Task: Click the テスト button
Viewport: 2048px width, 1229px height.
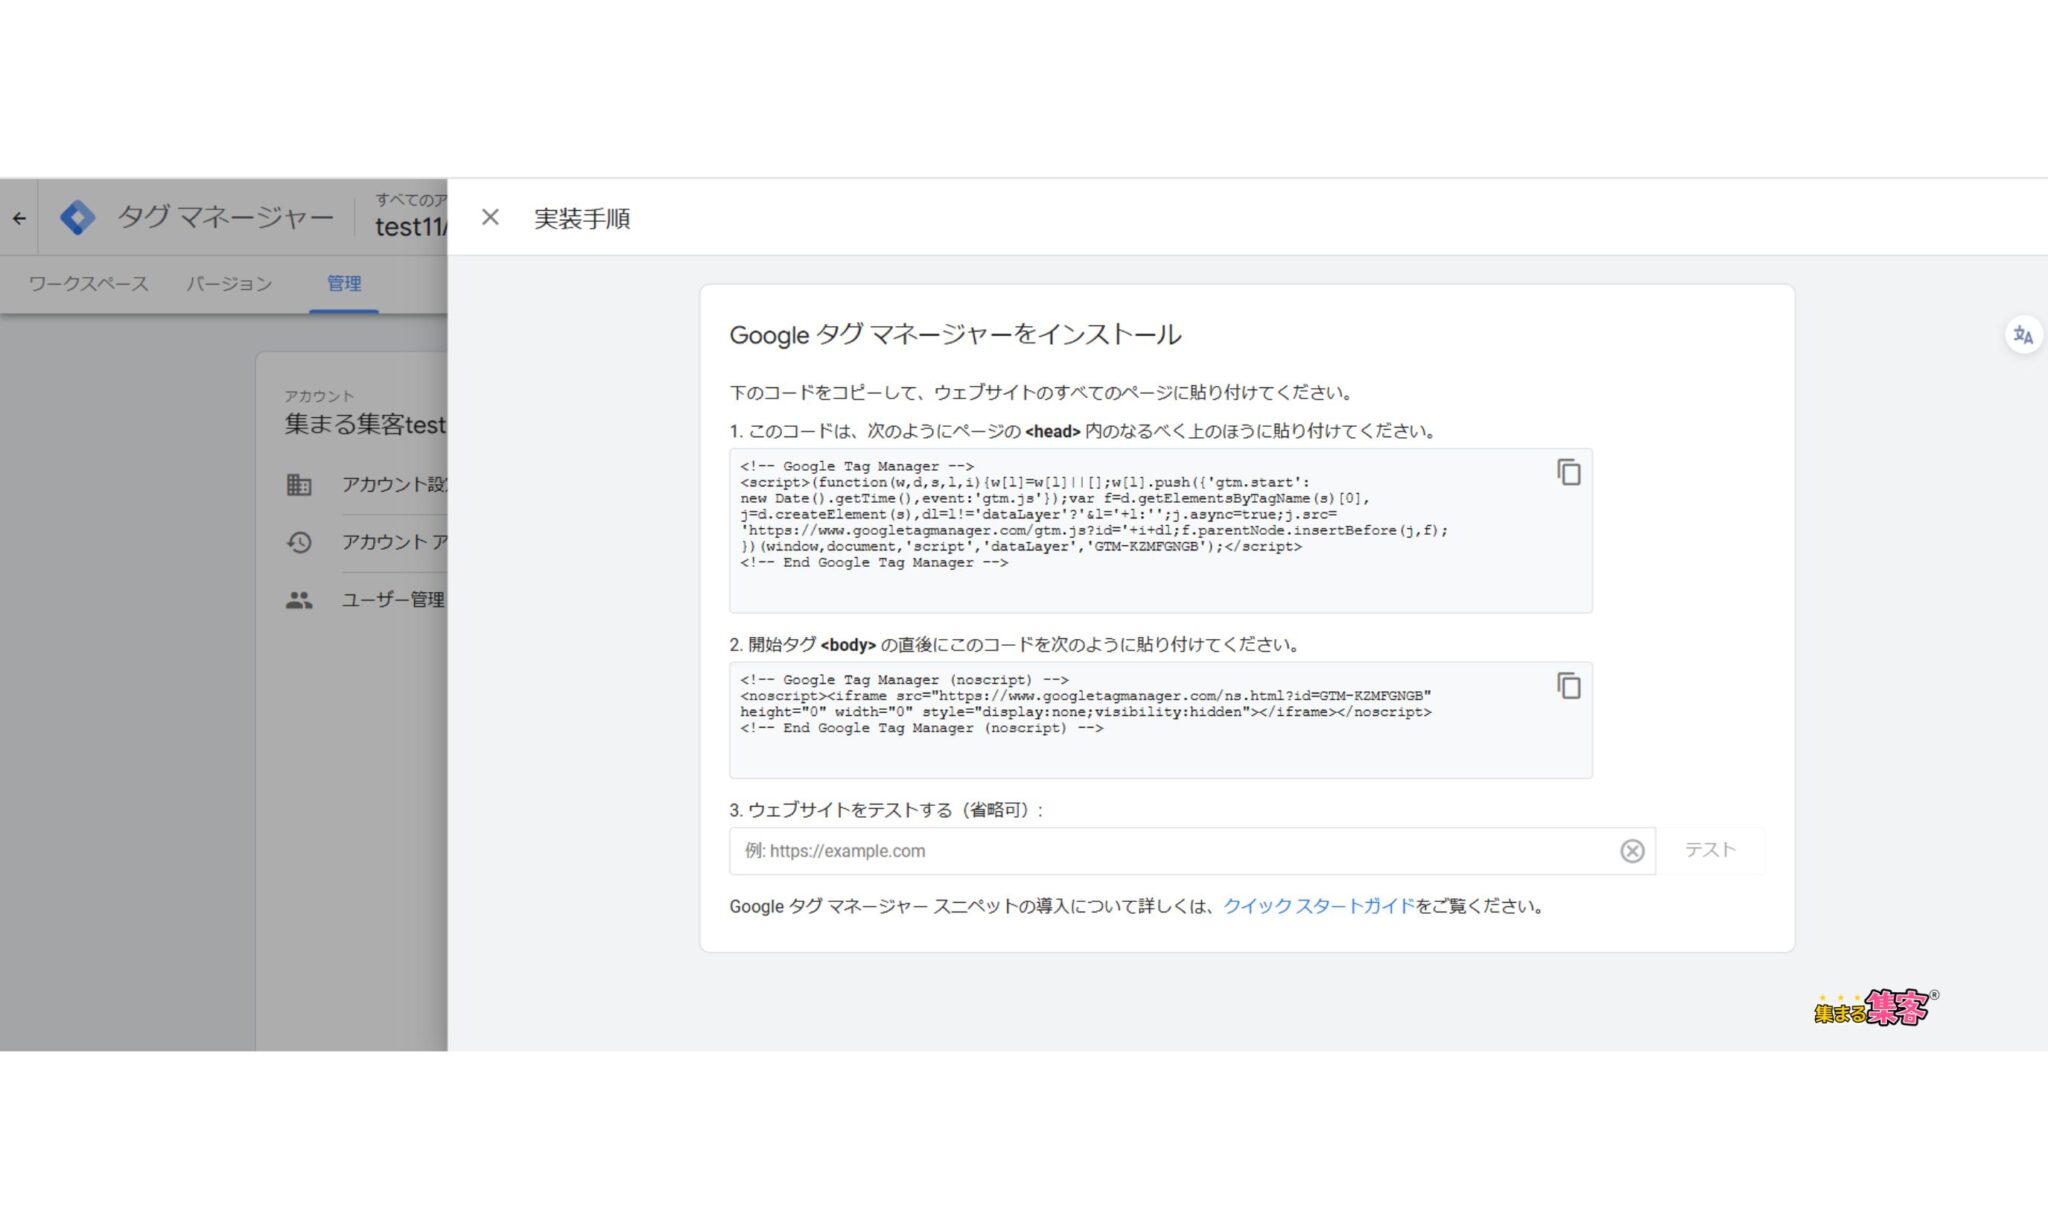Action: (x=1710, y=850)
